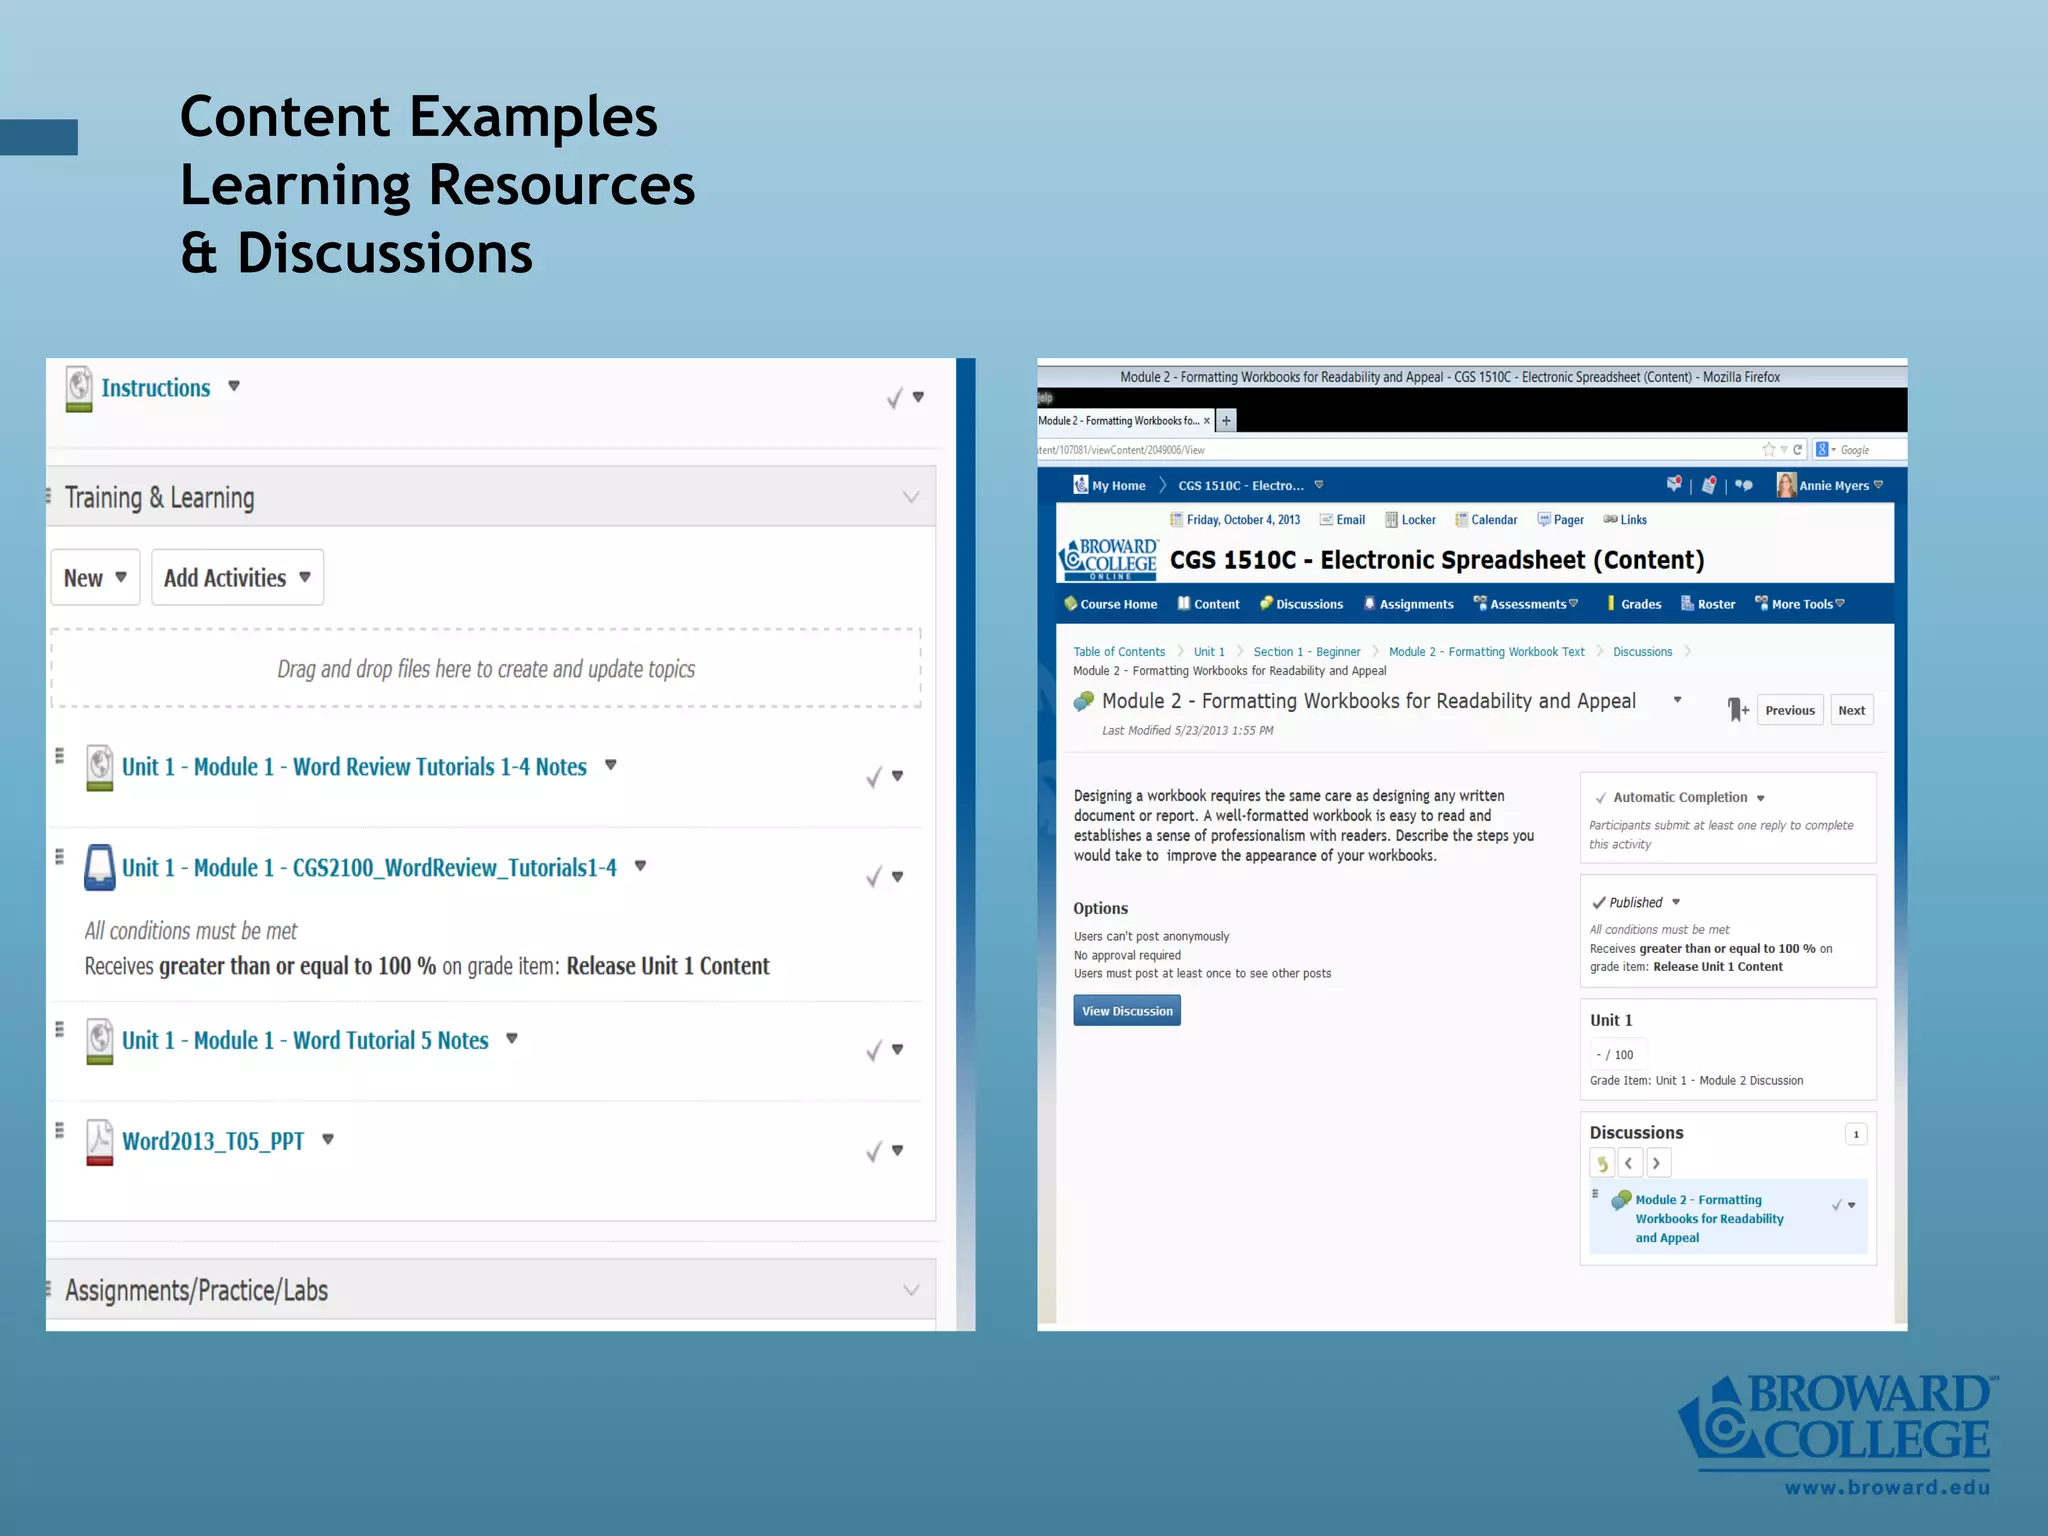The height and width of the screenshot is (1536, 2048).
Task: Open the dropdown arrow next to Instructions
Action: click(234, 386)
